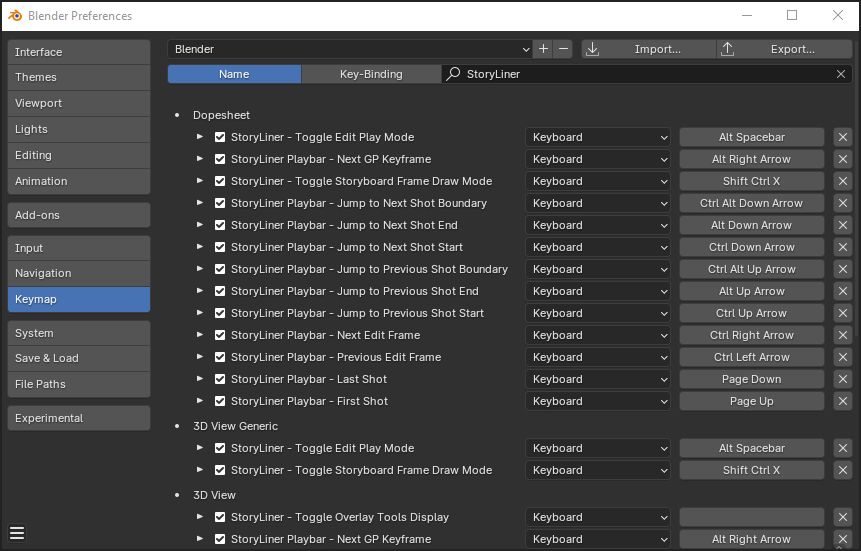The width and height of the screenshot is (861, 551).
Task: Remove the Alt Spacebar Dopesheet keymap entry
Action: tap(842, 137)
